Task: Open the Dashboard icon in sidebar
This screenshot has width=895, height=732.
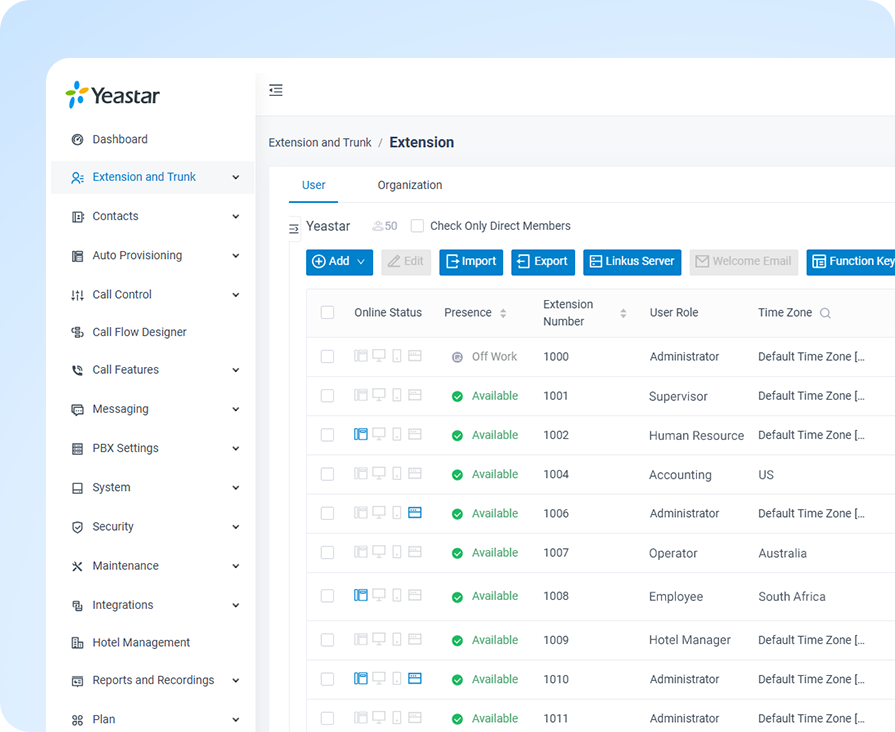Action: click(x=77, y=140)
